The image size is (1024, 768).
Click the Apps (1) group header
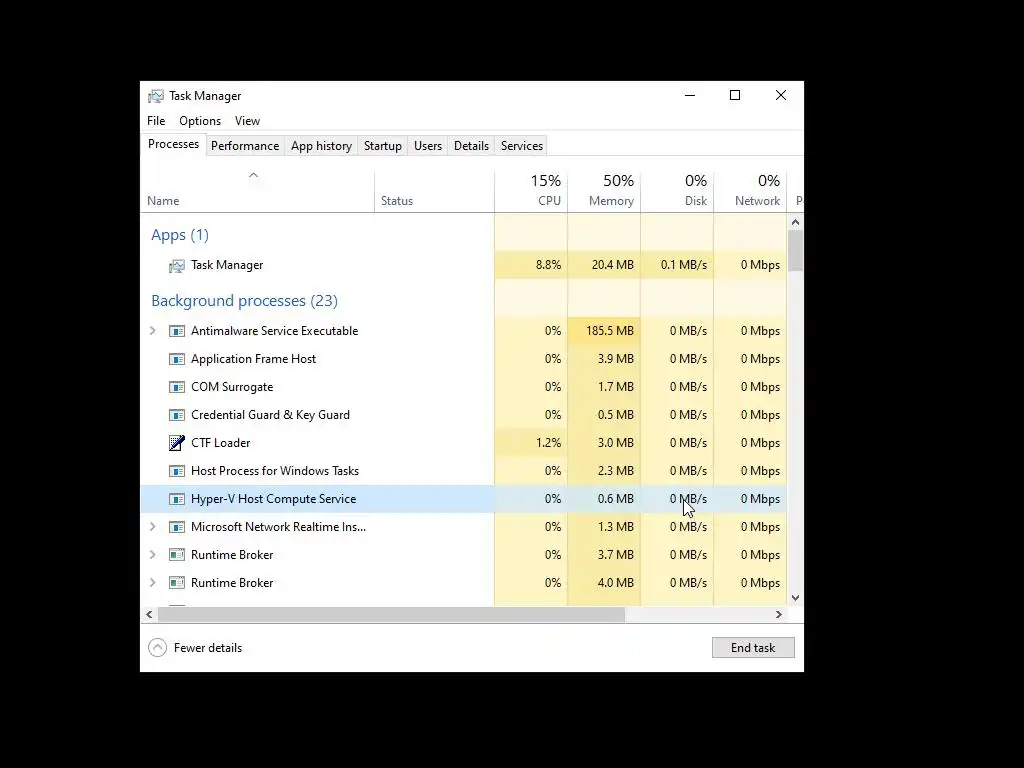coord(180,235)
